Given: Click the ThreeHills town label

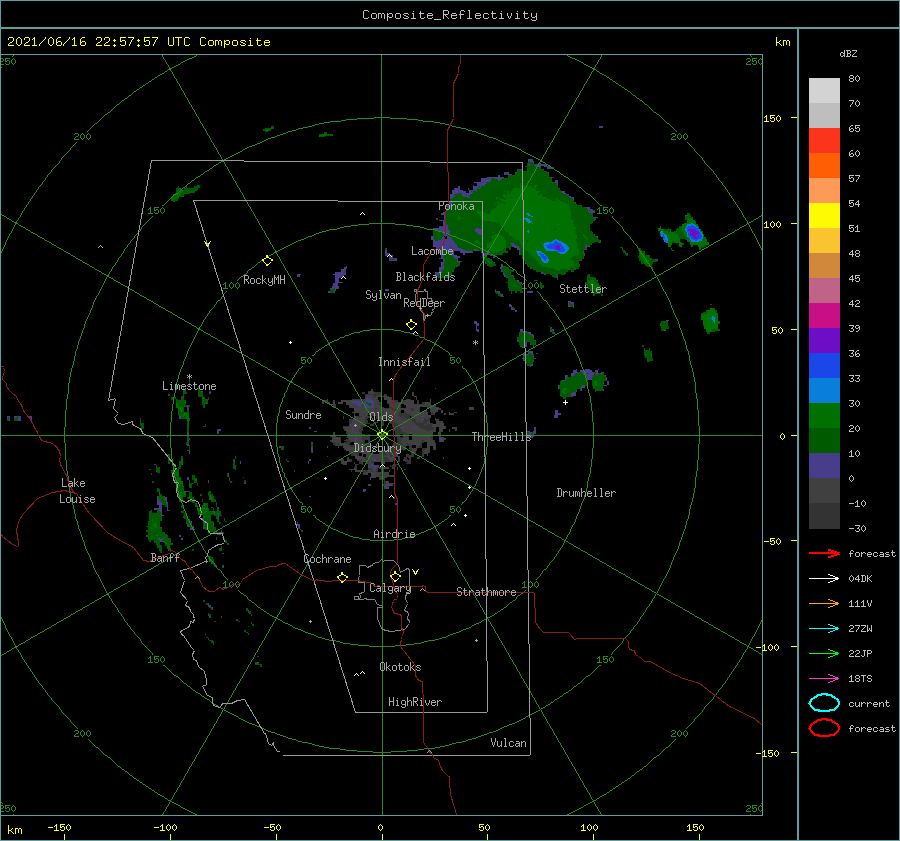Looking at the screenshot, I should click(502, 437).
